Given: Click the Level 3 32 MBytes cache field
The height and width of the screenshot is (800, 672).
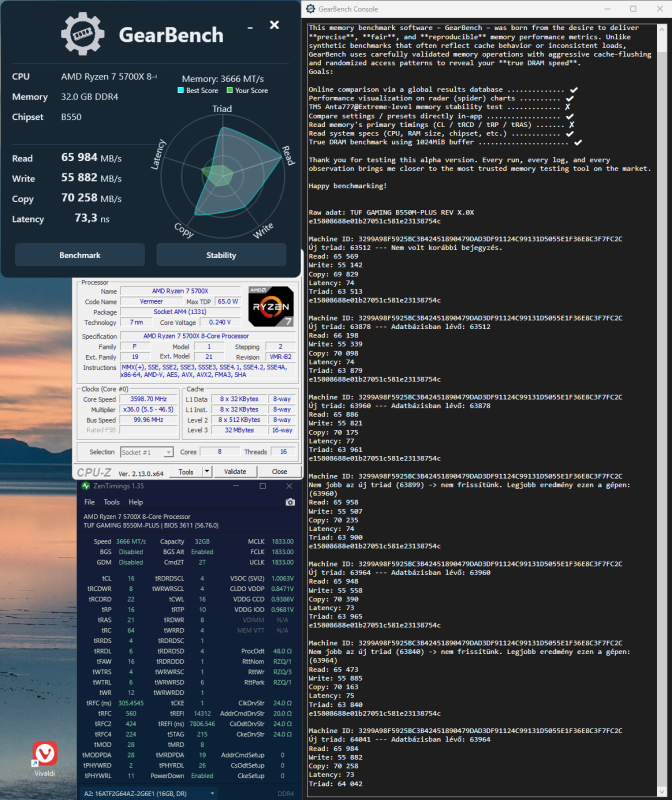Looking at the screenshot, I should tap(239, 430).
